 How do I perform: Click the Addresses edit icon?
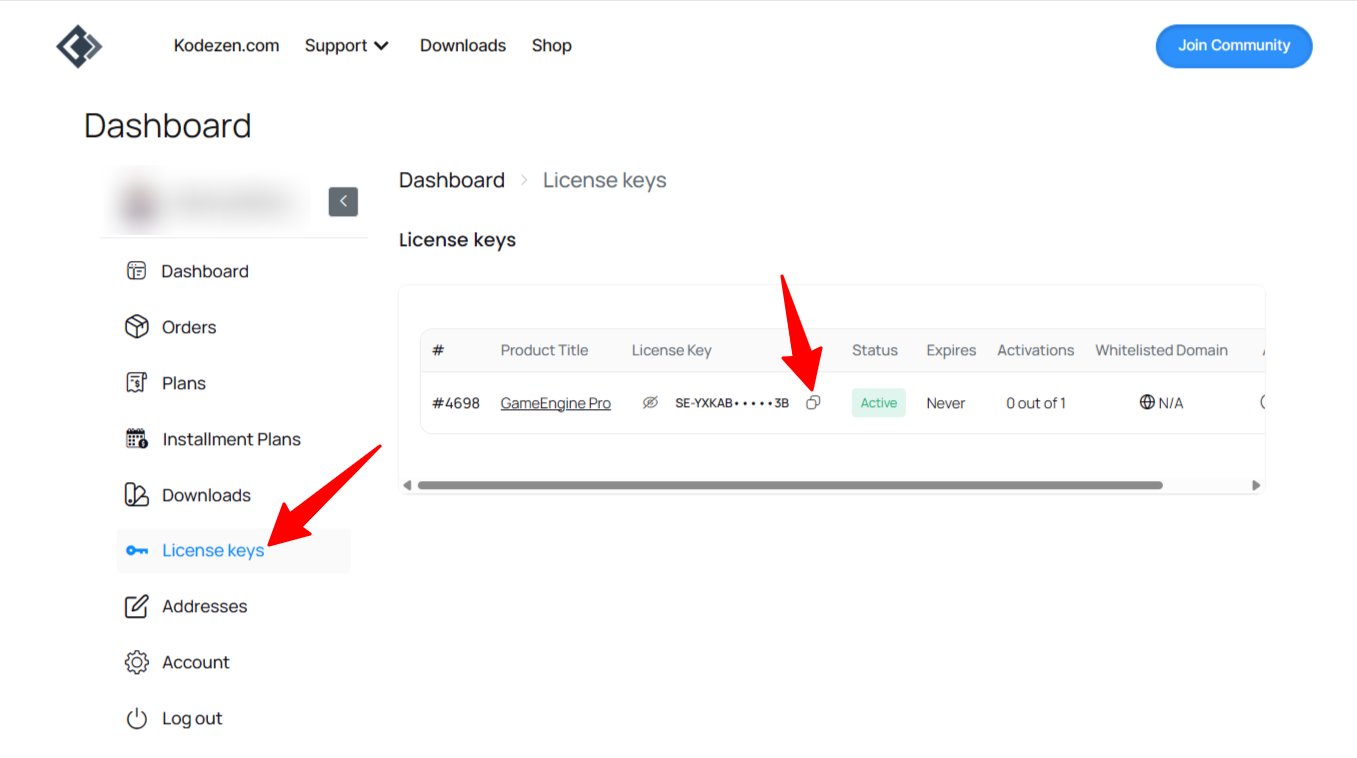137,607
